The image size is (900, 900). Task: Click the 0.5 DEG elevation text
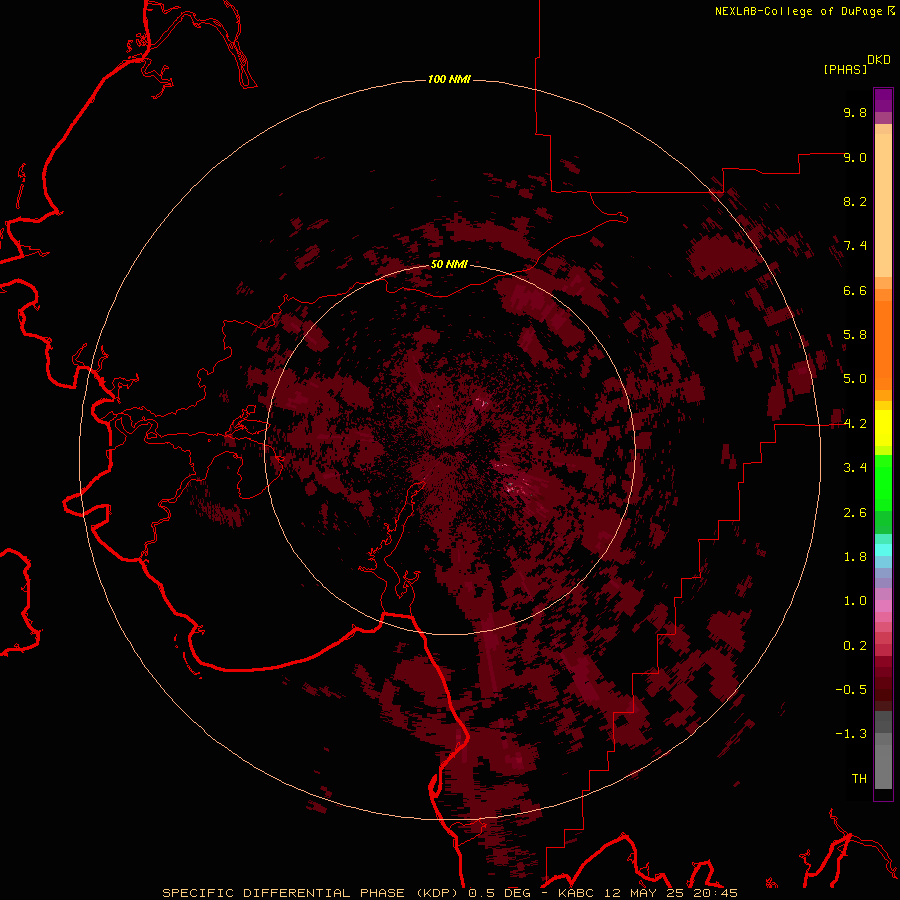click(x=499, y=893)
